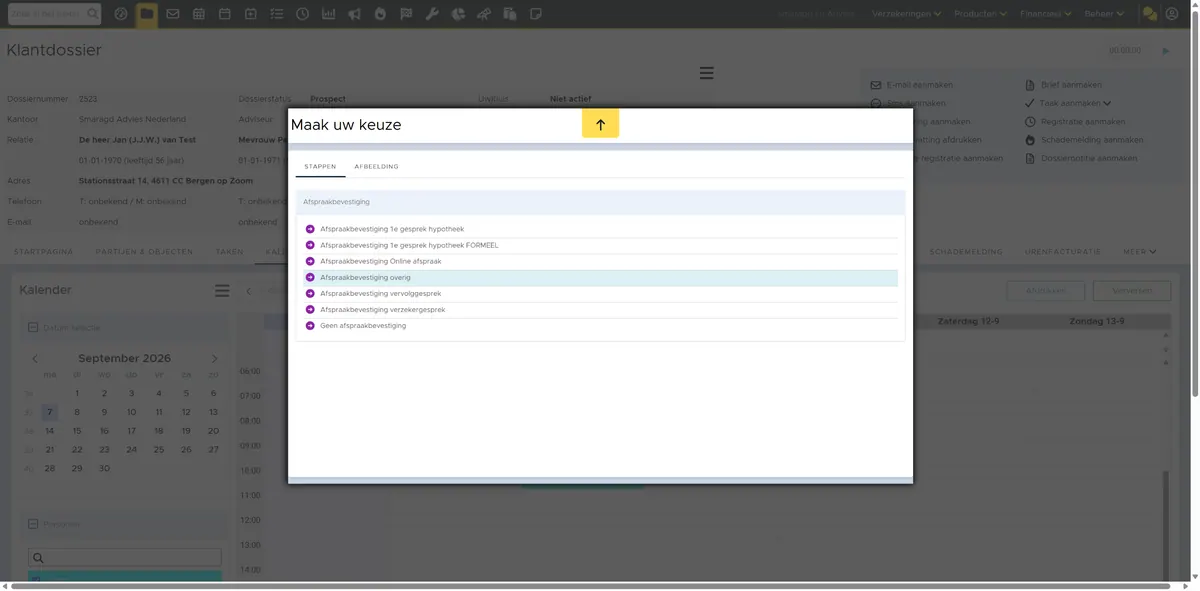Open the Meer tab dropdown
The width and height of the screenshot is (1200, 591).
point(1139,252)
